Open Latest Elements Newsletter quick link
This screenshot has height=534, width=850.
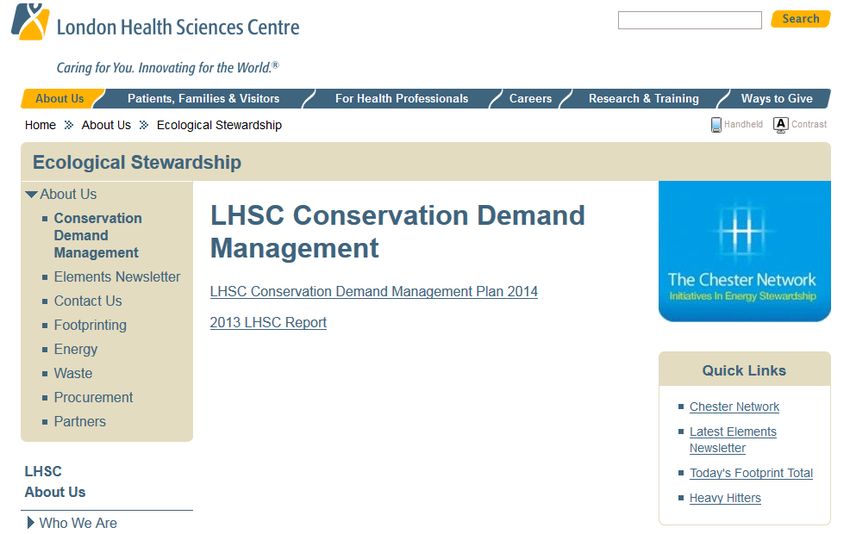(733, 440)
